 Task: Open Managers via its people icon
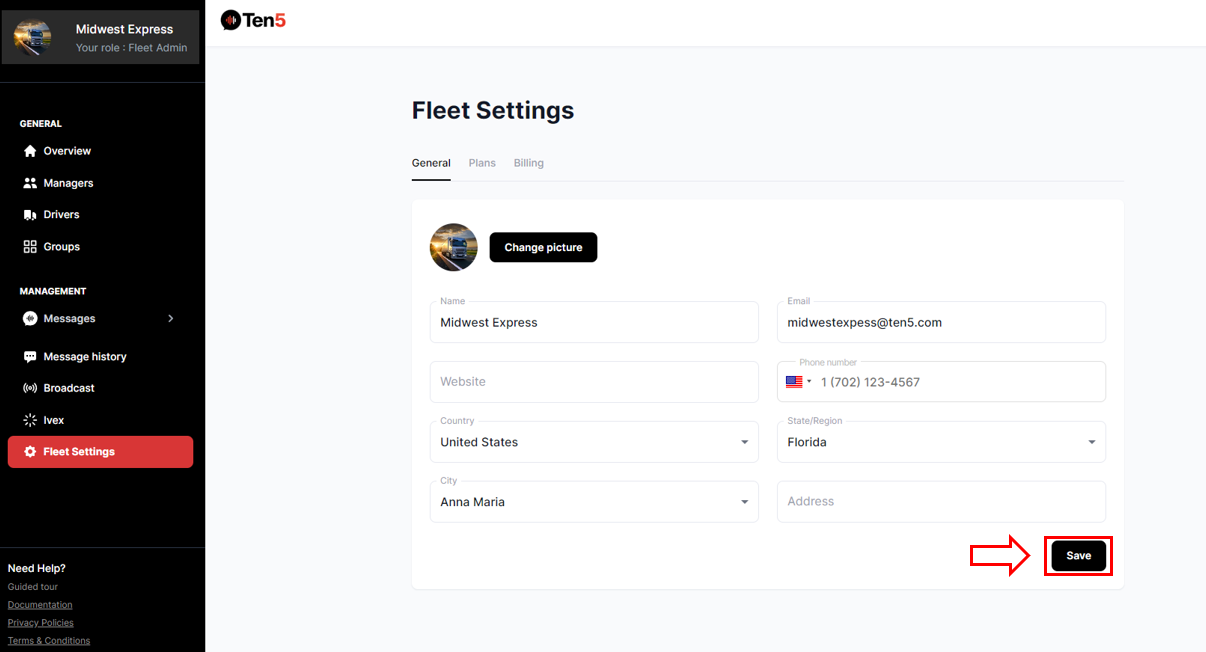[x=30, y=183]
